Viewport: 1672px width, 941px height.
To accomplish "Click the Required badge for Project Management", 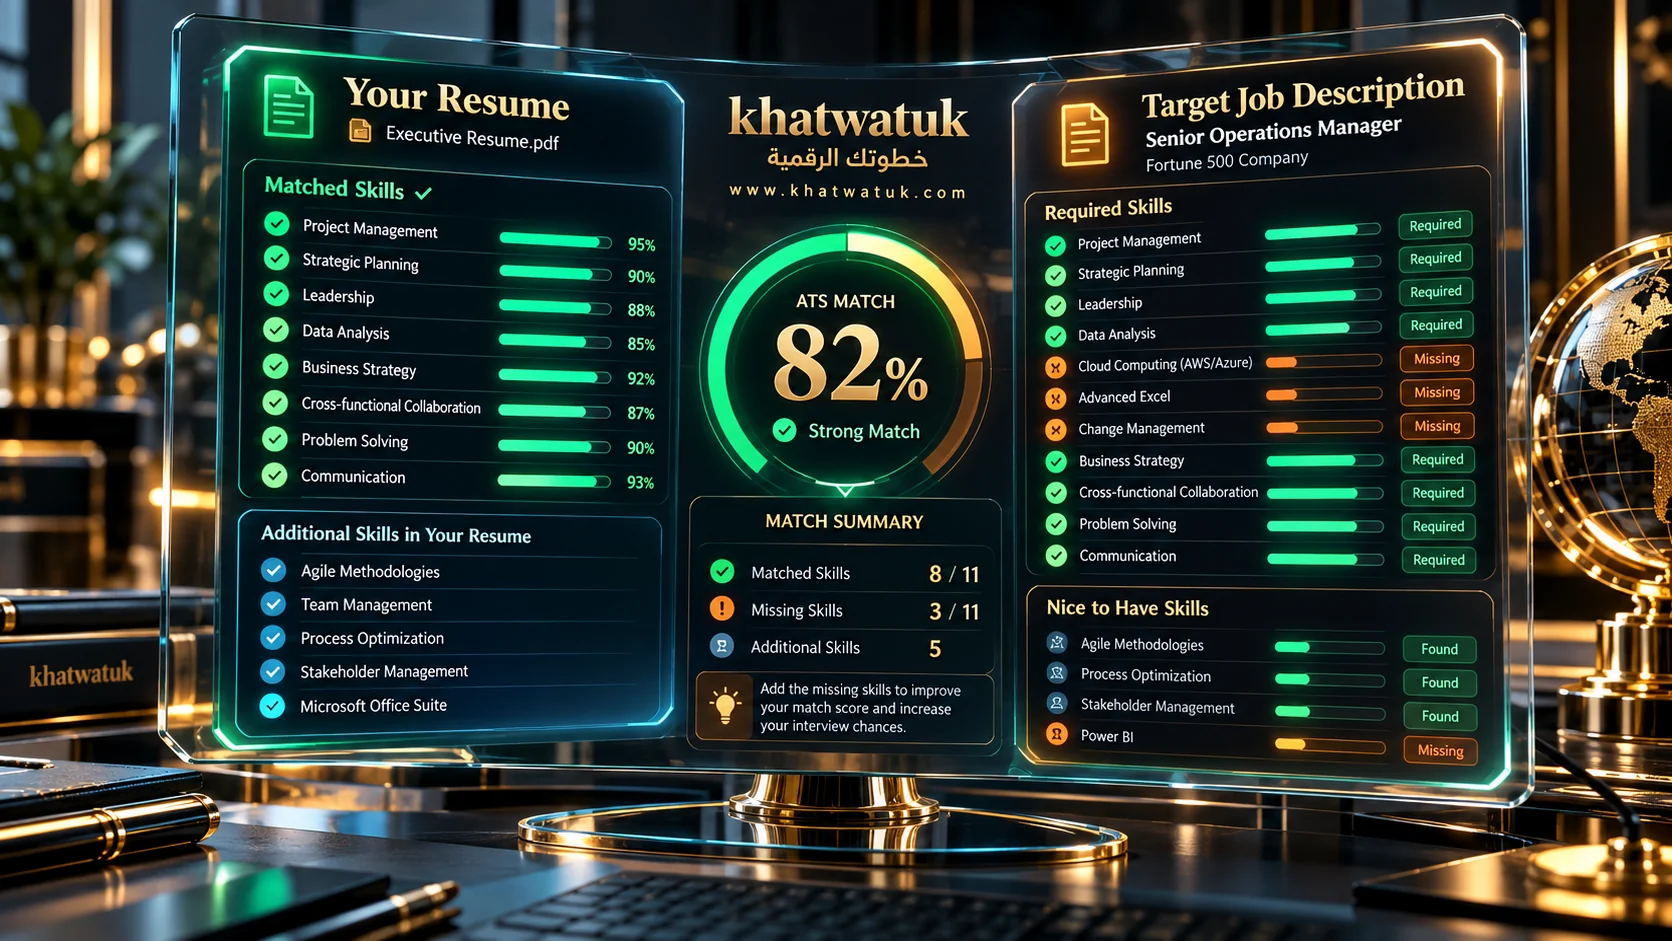I will click(1435, 225).
